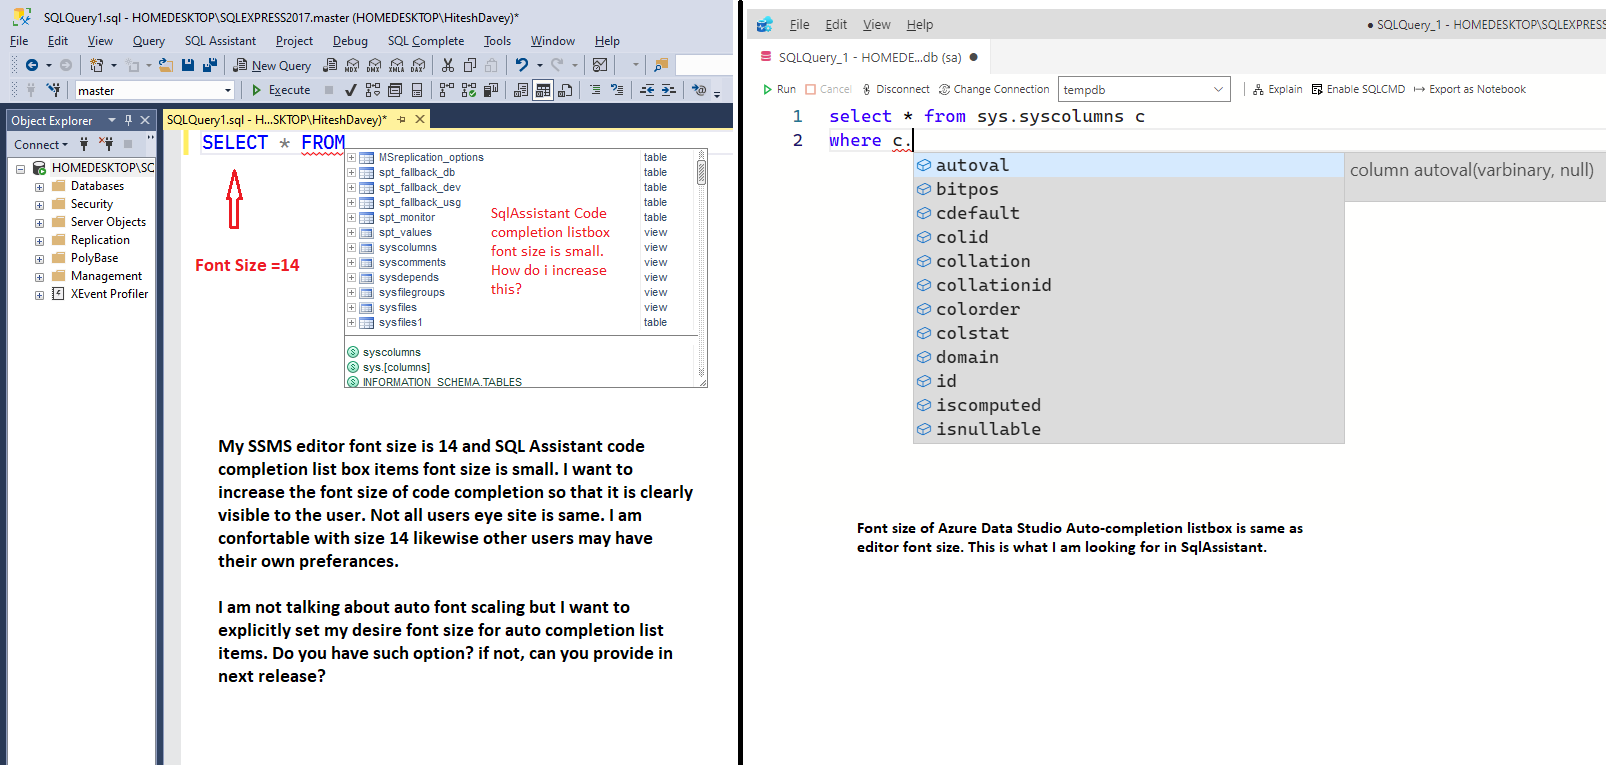Click Change Connection in Azure Data Studio
Screen dimensions: 1606x765
coord(994,89)
